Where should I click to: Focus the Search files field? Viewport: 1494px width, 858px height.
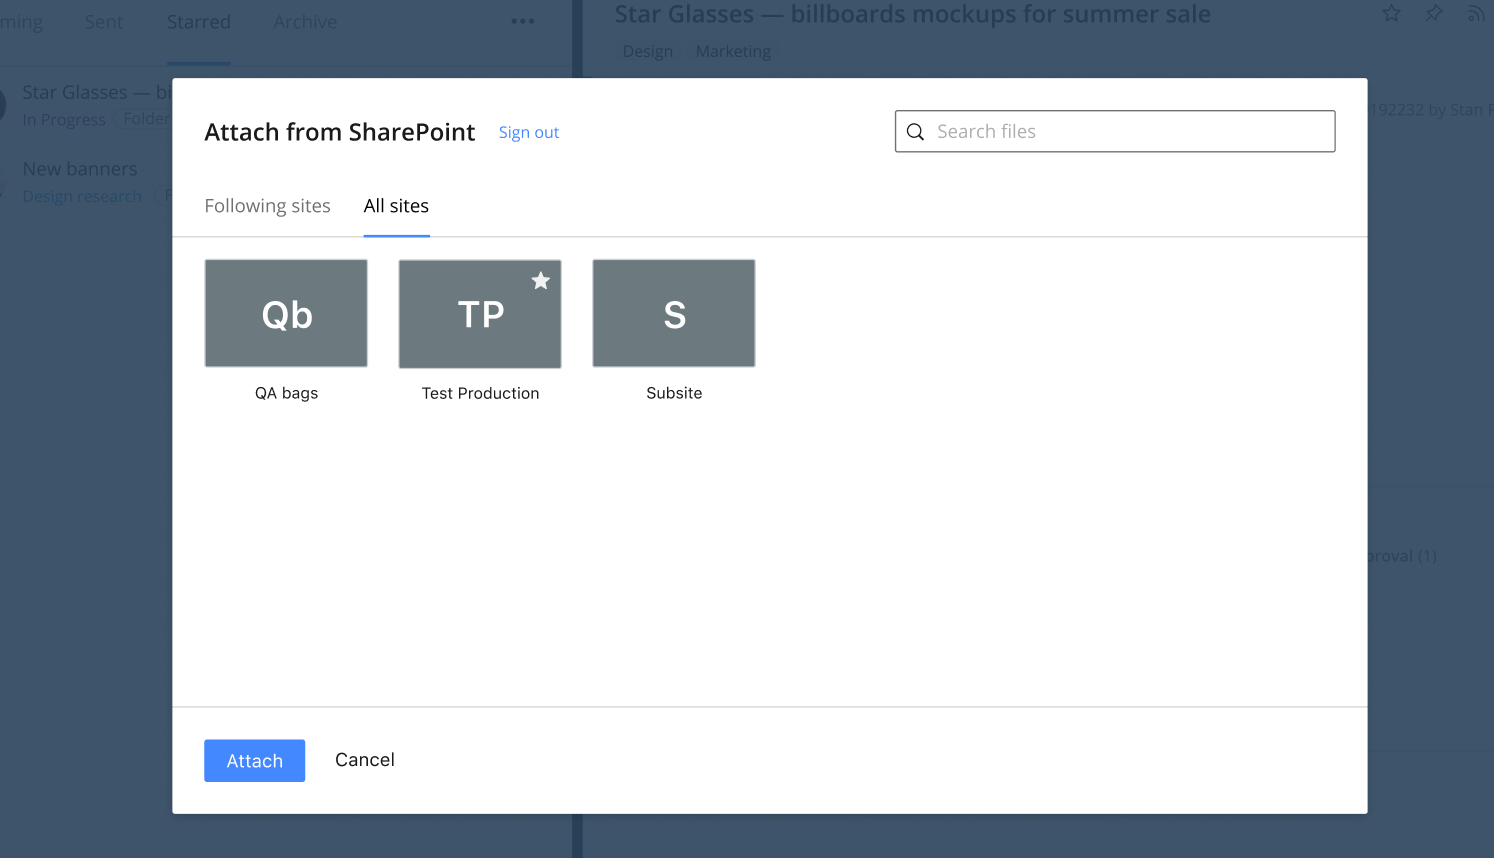click(1115, 131)
